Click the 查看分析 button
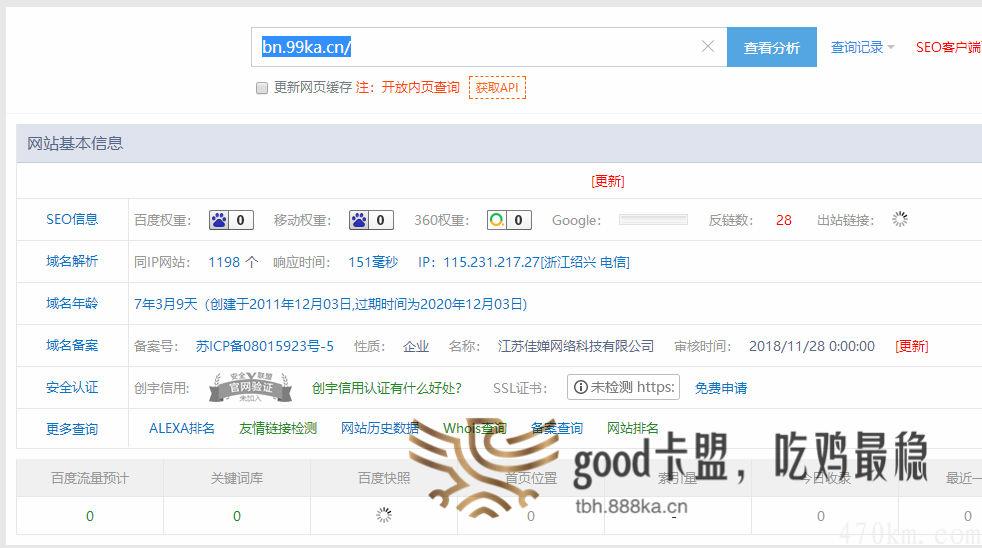The image size is (982, 548). click(x=772, y=47)
